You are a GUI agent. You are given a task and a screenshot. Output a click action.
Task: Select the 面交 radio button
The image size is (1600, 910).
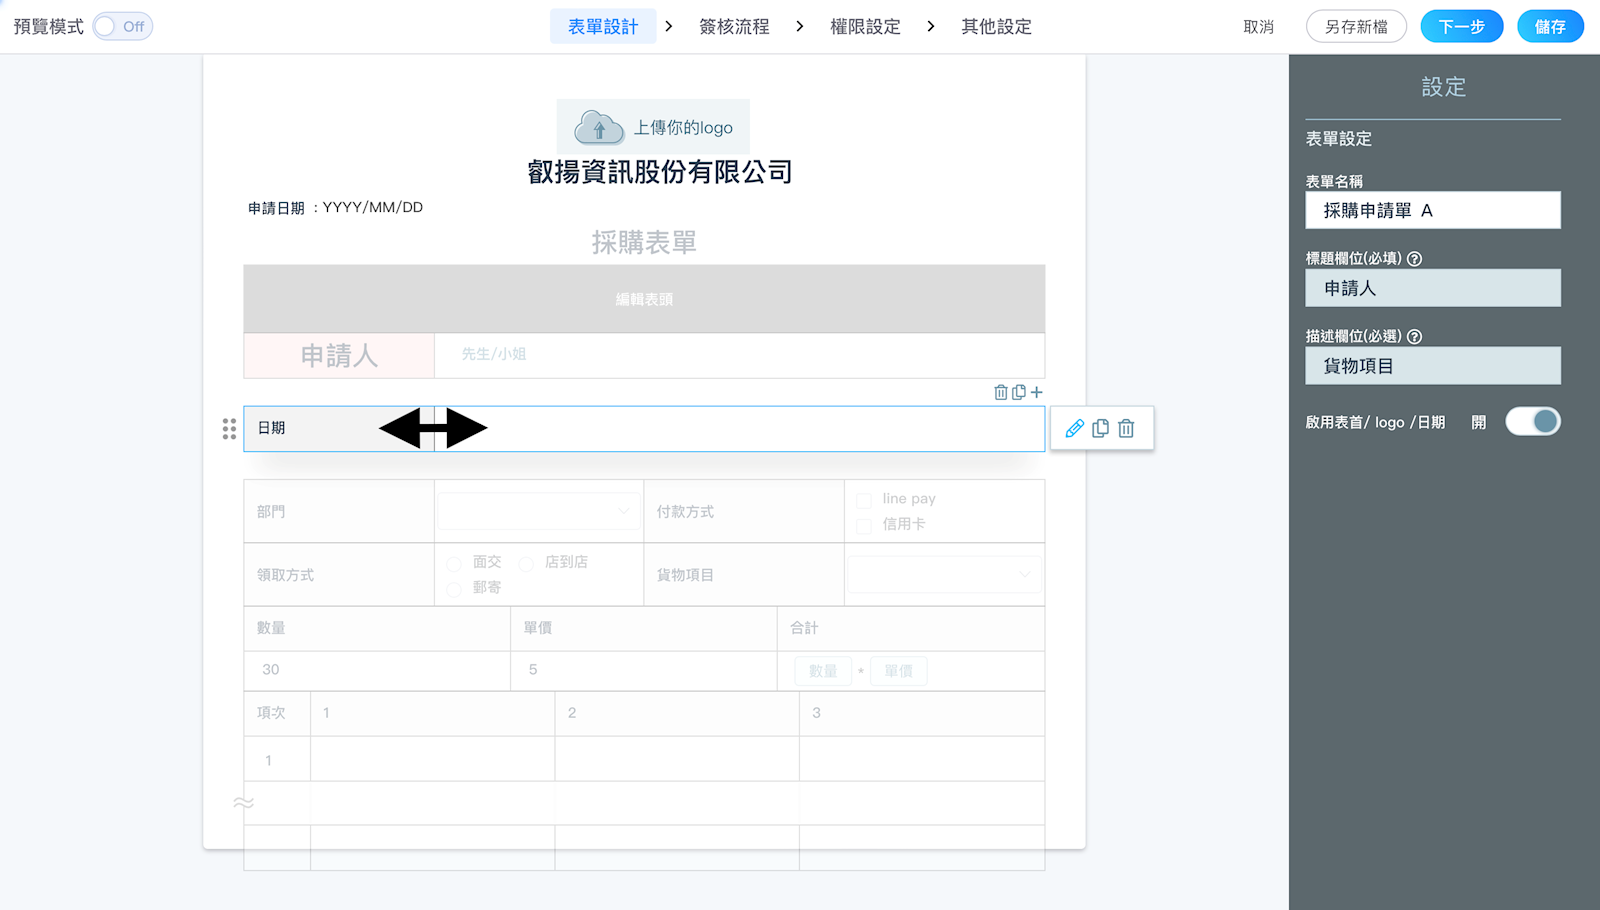[x=454, y=564]
